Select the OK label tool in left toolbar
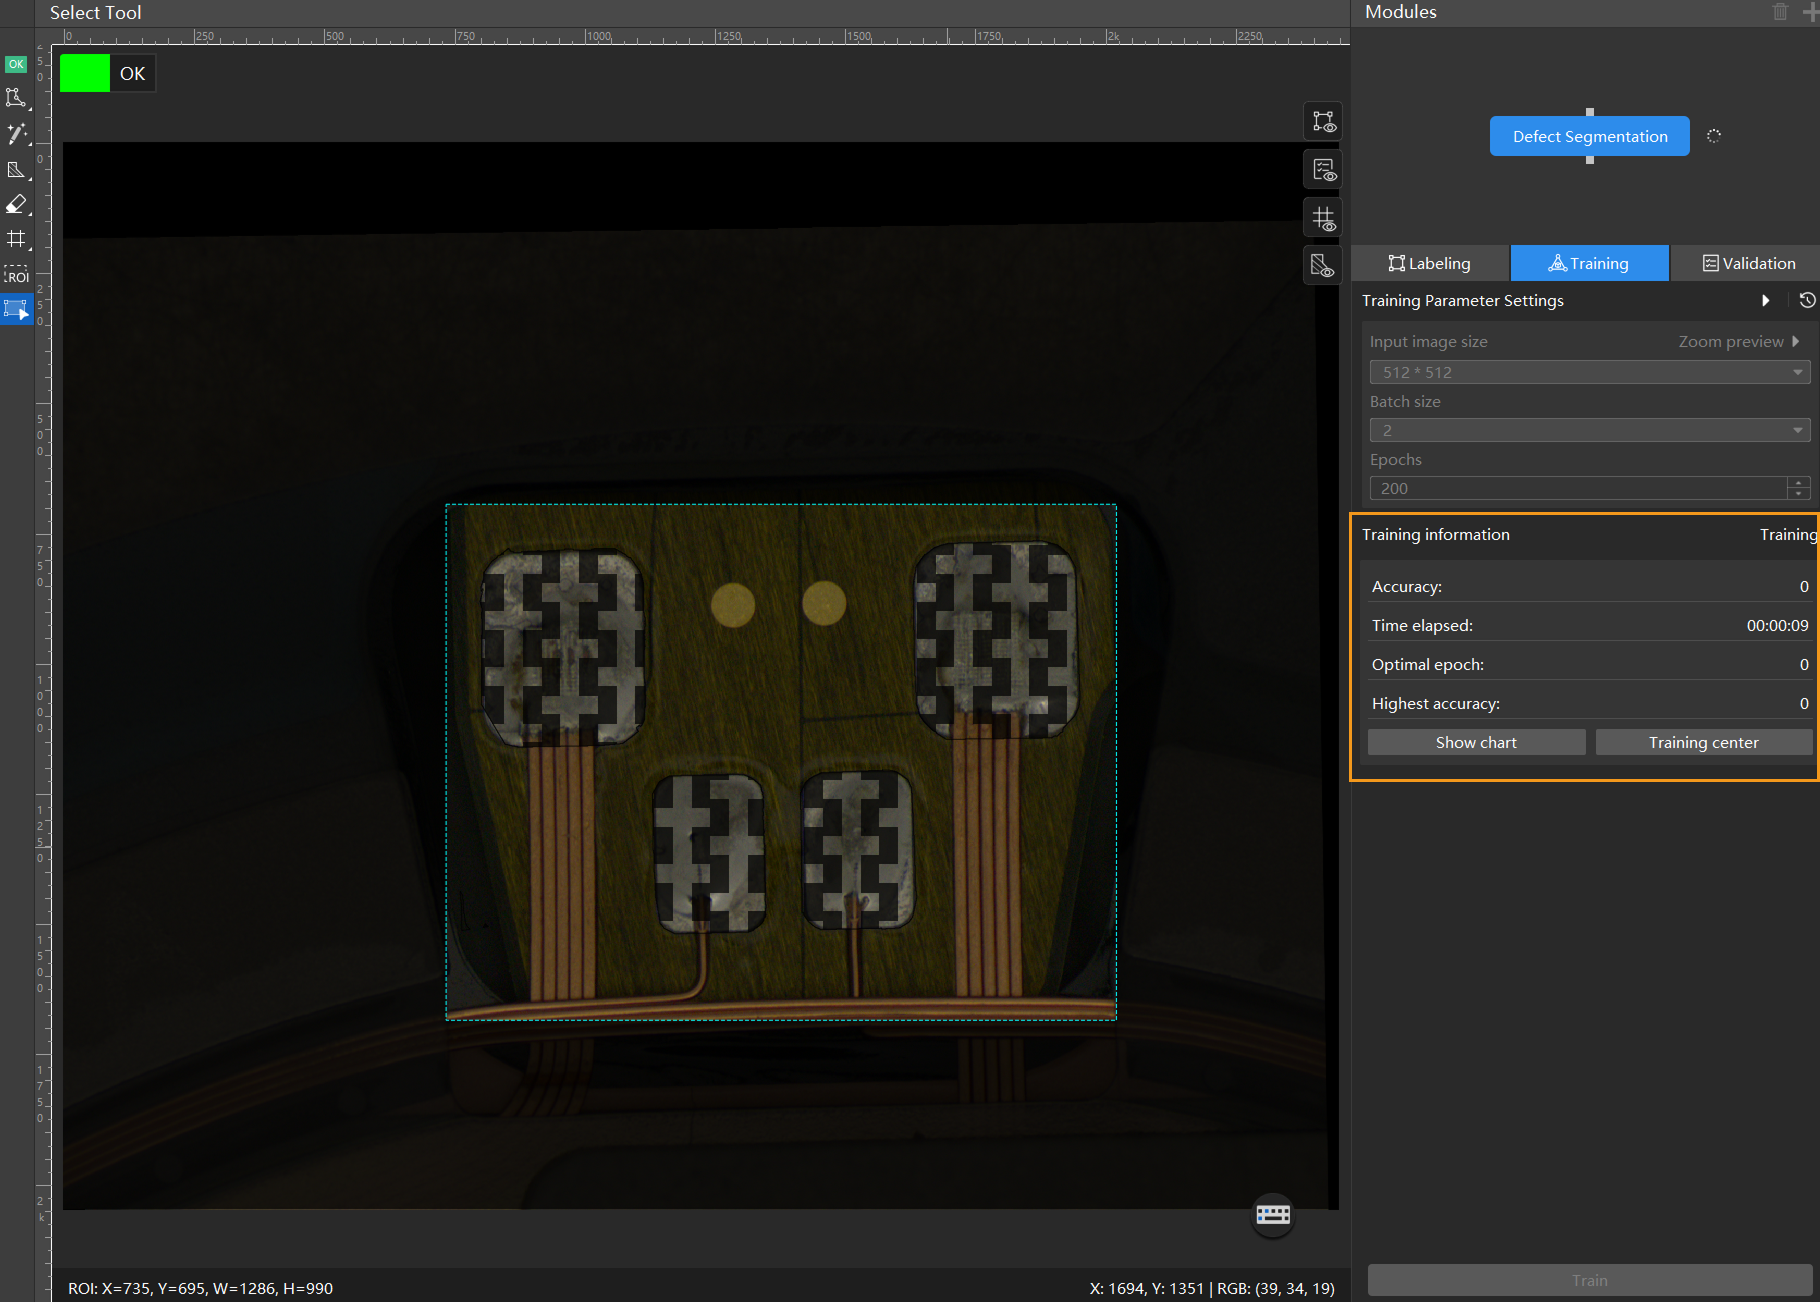The width and height of the screenshot is (1820, 1302). tap(16, 64)
